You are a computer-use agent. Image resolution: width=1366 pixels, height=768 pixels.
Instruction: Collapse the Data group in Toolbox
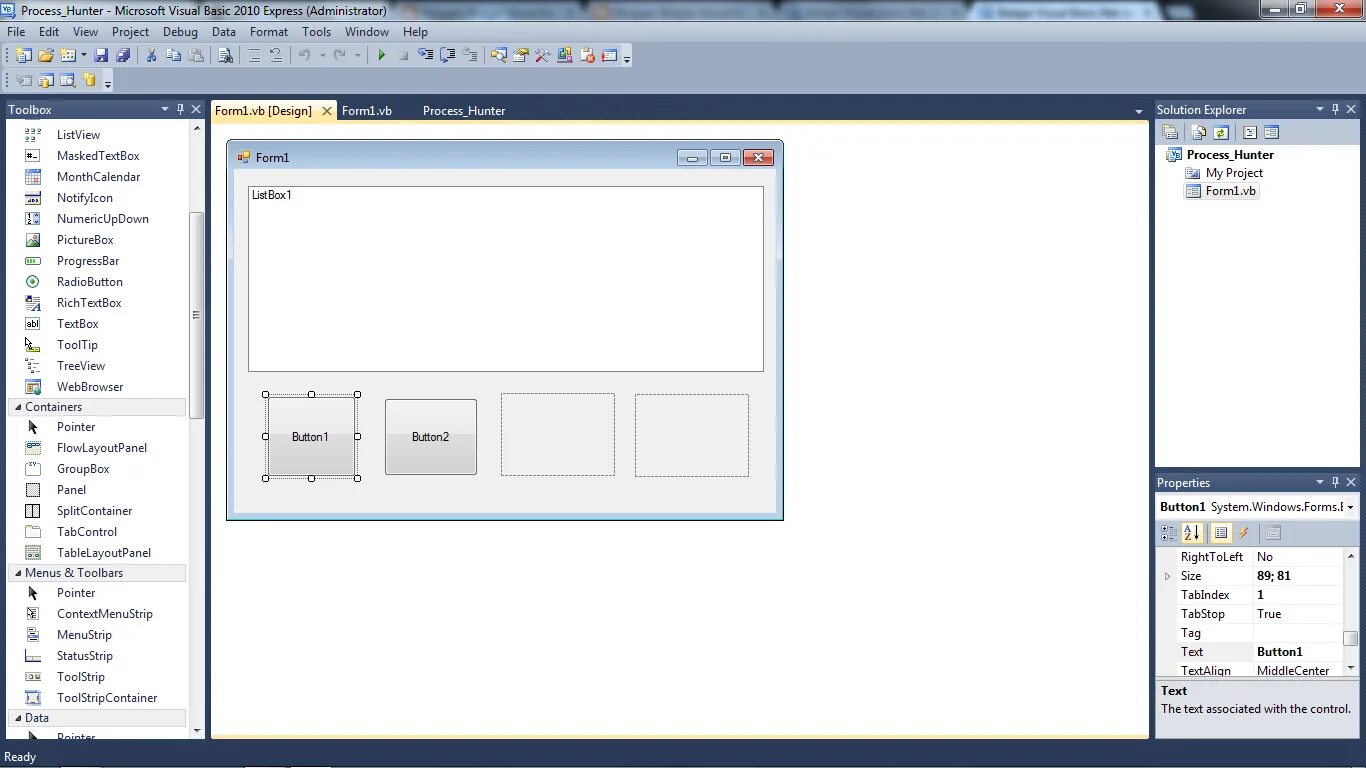click(18, 718)
